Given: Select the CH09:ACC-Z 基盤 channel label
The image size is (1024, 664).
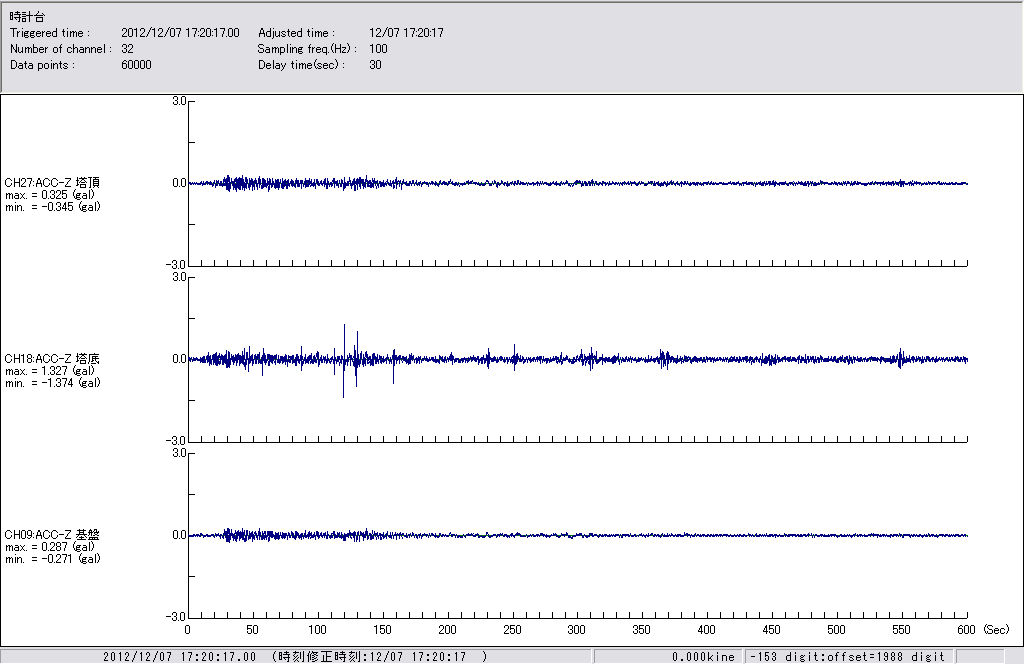Looking at the screenshot, I should pyautogui.click(x=52, y=535).
